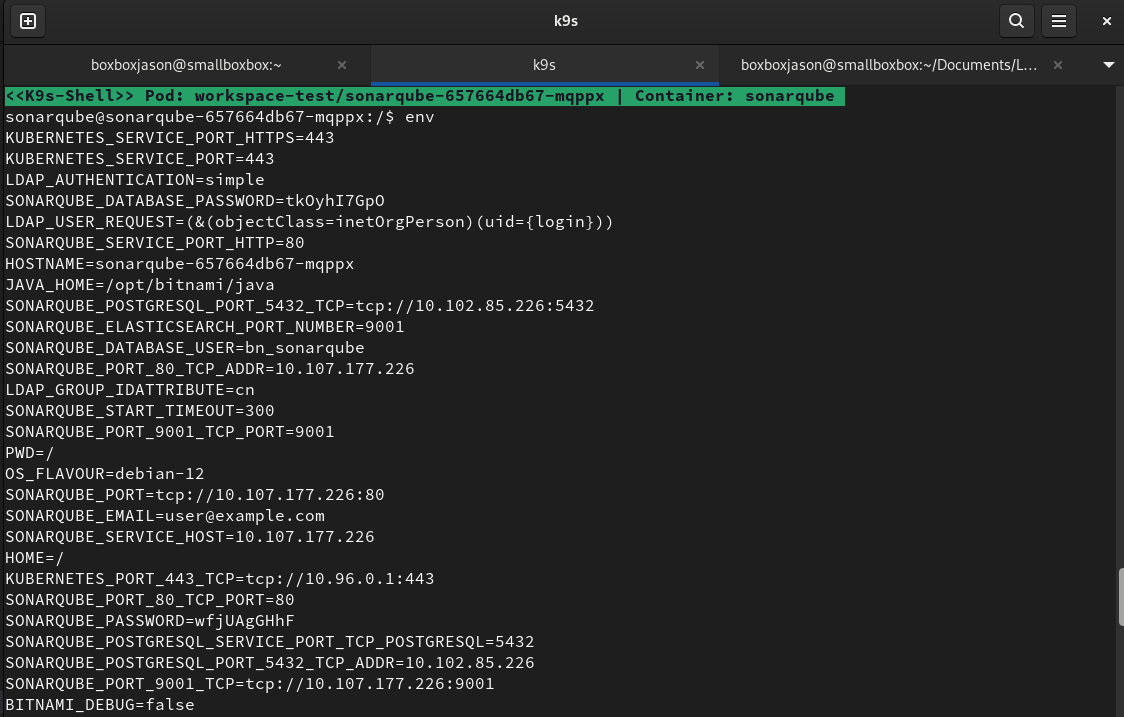Screen dimensions: 1124x717
Task: Click the SONARQUBE_PASSWORD=wfjUAgGHhF line
Action: click(x=150, y=621)
